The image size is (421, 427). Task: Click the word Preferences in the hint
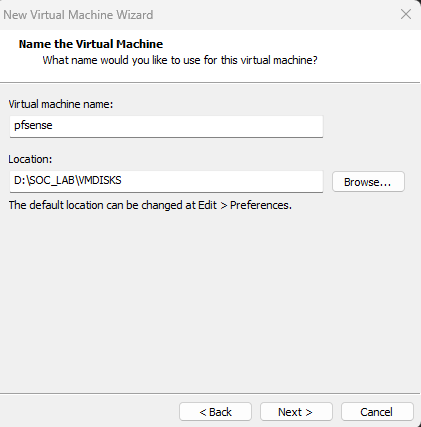261,205
